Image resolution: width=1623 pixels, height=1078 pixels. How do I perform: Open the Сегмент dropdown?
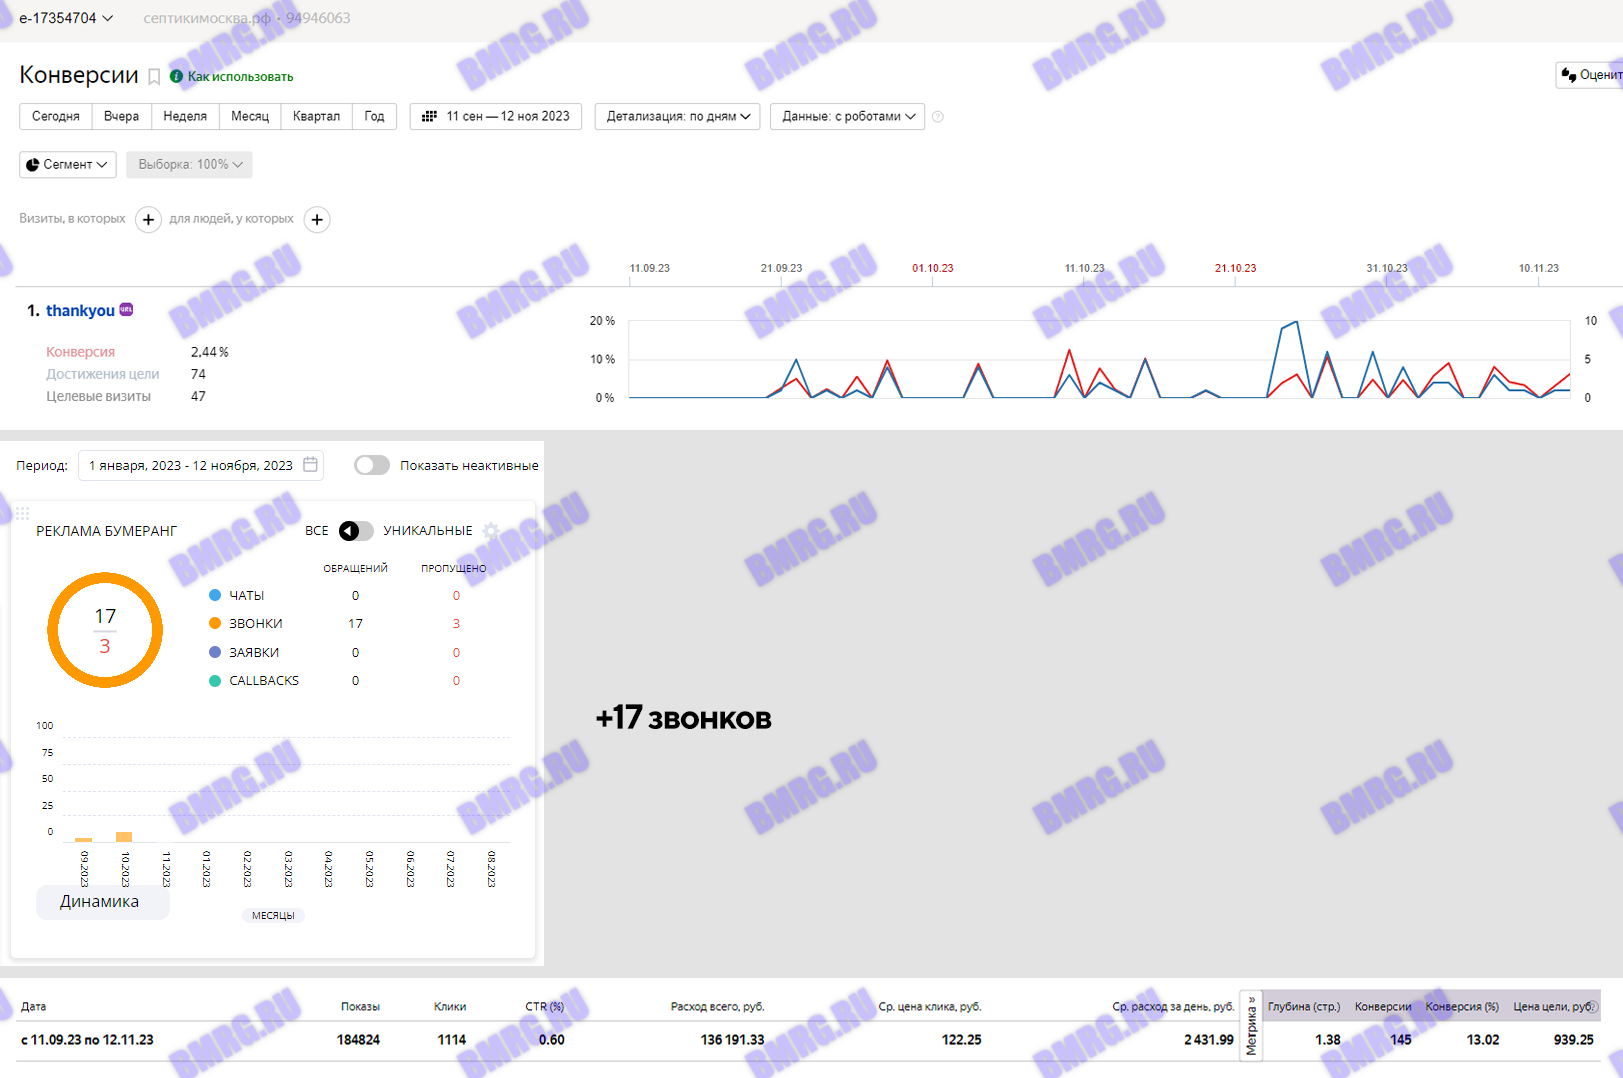(x=67, y=165)
